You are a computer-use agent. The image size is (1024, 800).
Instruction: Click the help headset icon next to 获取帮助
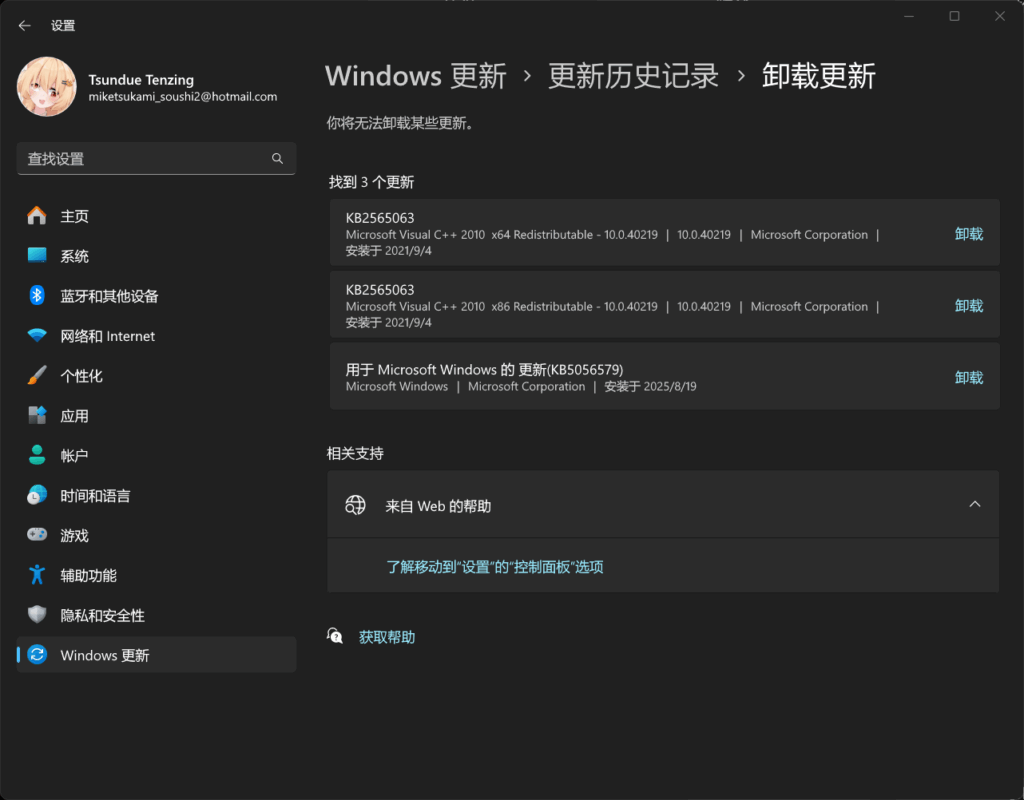[x=334, y=635]
